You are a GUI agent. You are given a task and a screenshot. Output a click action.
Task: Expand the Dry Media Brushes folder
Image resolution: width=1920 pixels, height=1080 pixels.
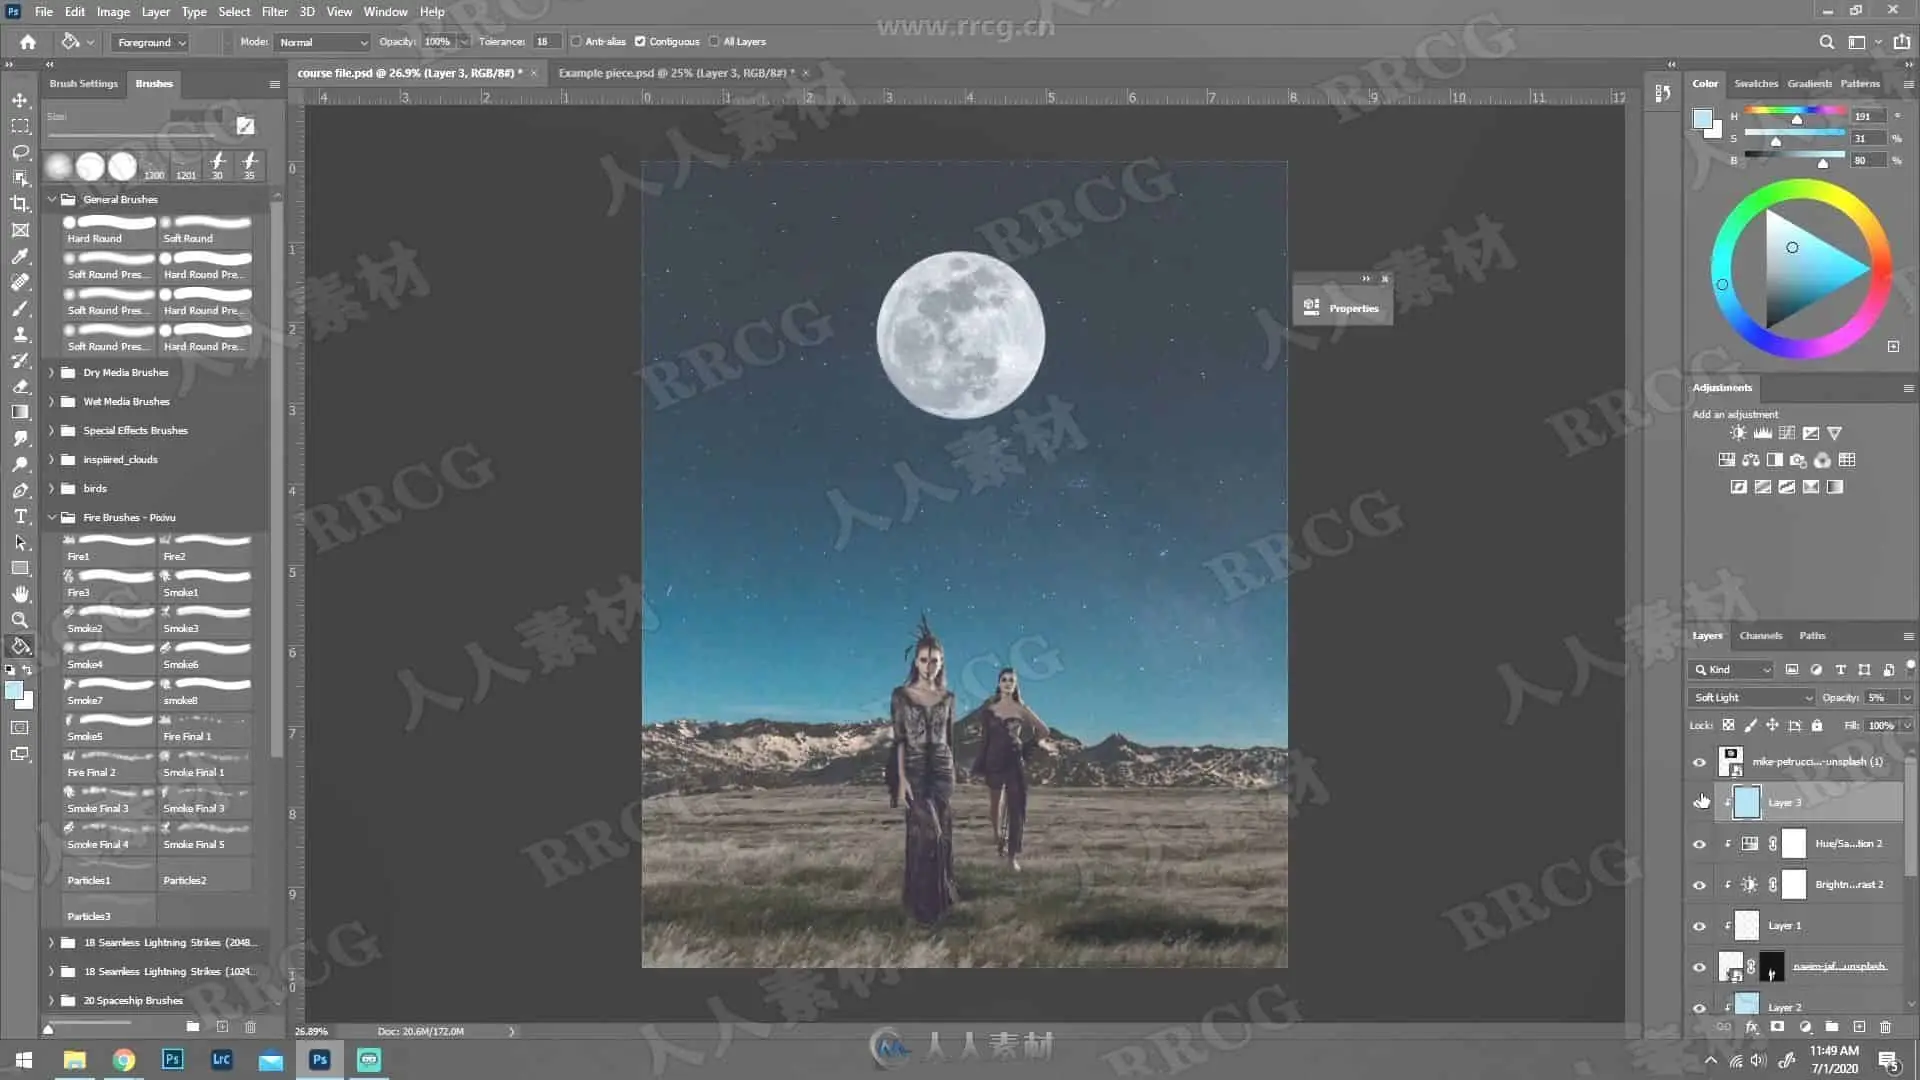coord(51,373)
